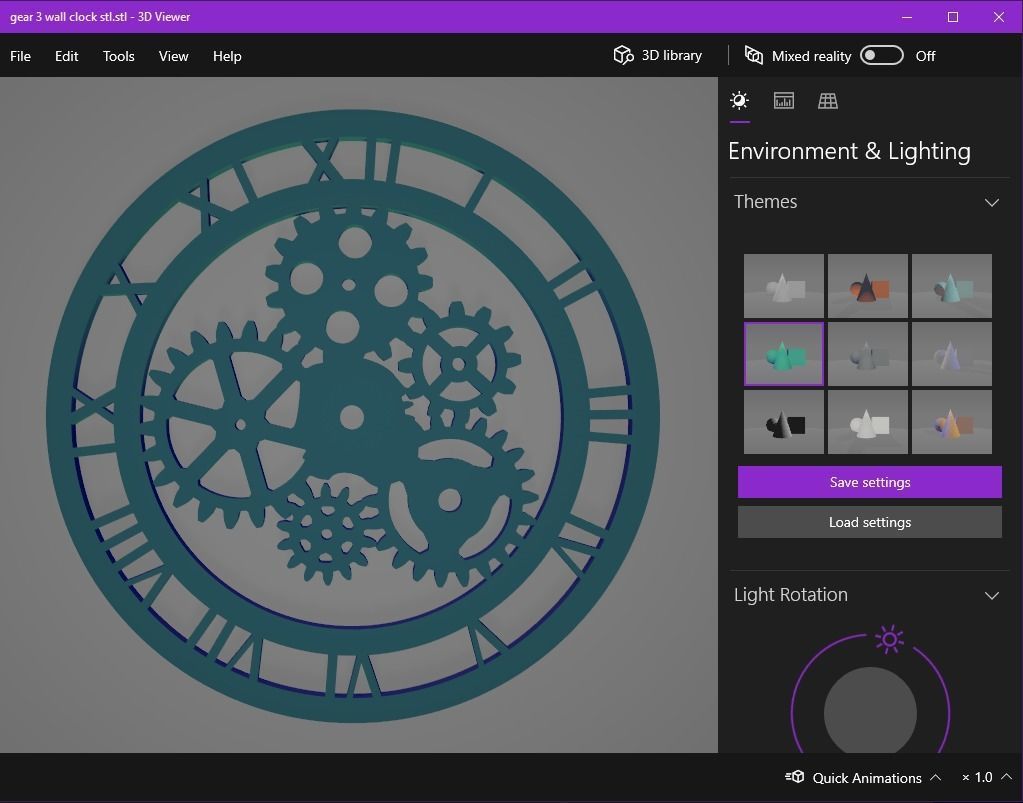Screen dimensions: 1023x803
Task: Open the View menu
Action: [x=173, y=56]
